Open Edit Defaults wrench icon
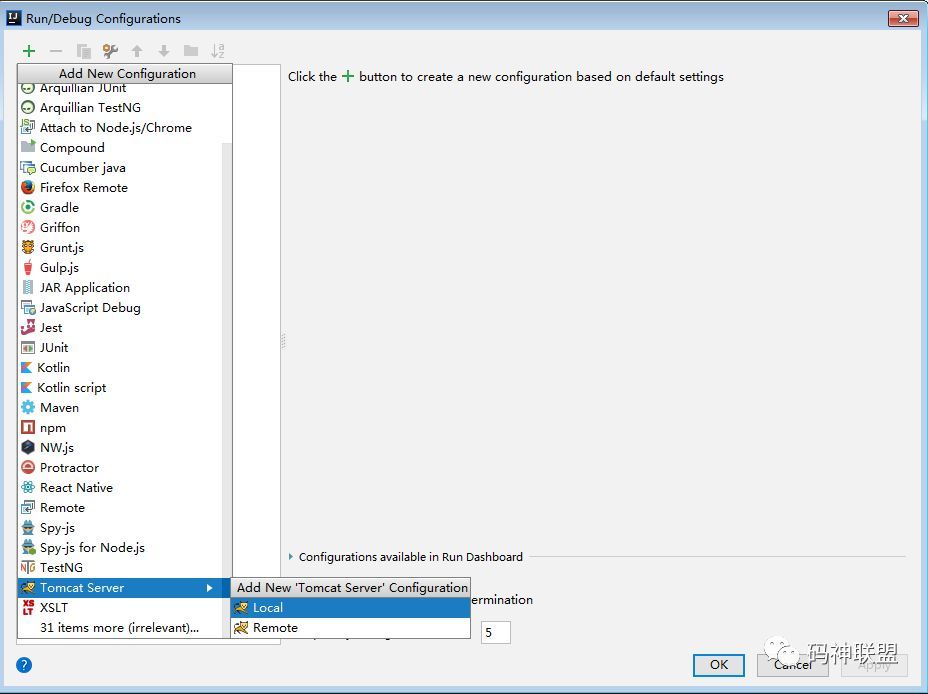This screenshot has width=928, height=694. point(110,51)
